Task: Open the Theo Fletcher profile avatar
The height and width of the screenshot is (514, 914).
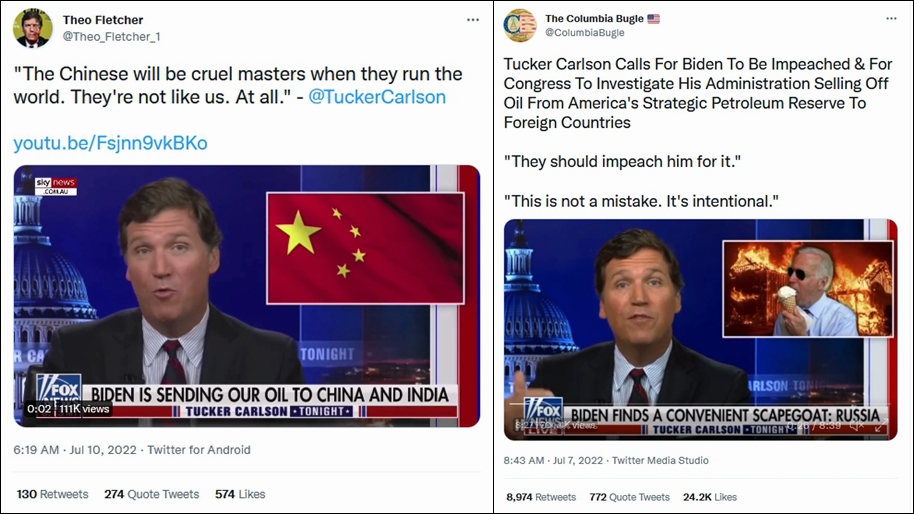Action: [x=33, y=28]
